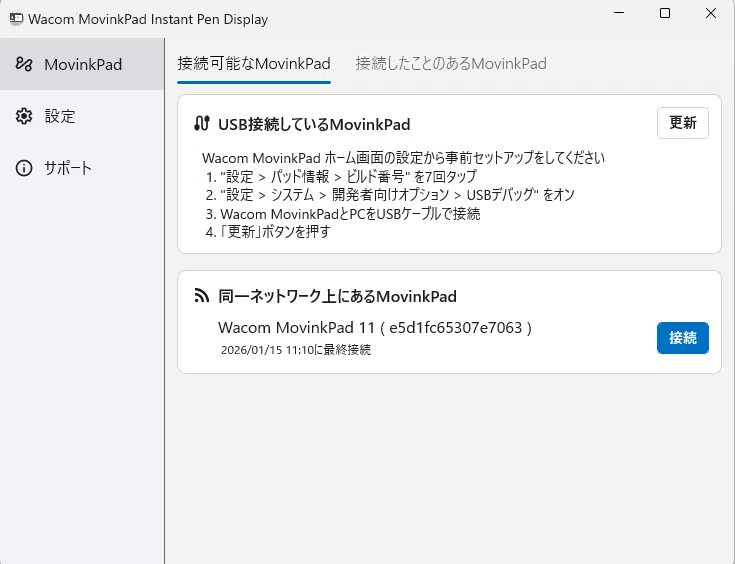
Task: Click the blue 接続 connect button
Action: point(682,338)
